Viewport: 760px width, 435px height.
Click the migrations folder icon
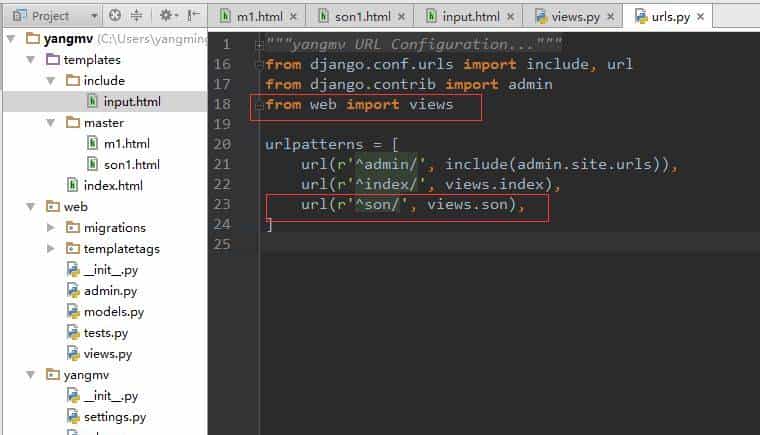point(73,227)
